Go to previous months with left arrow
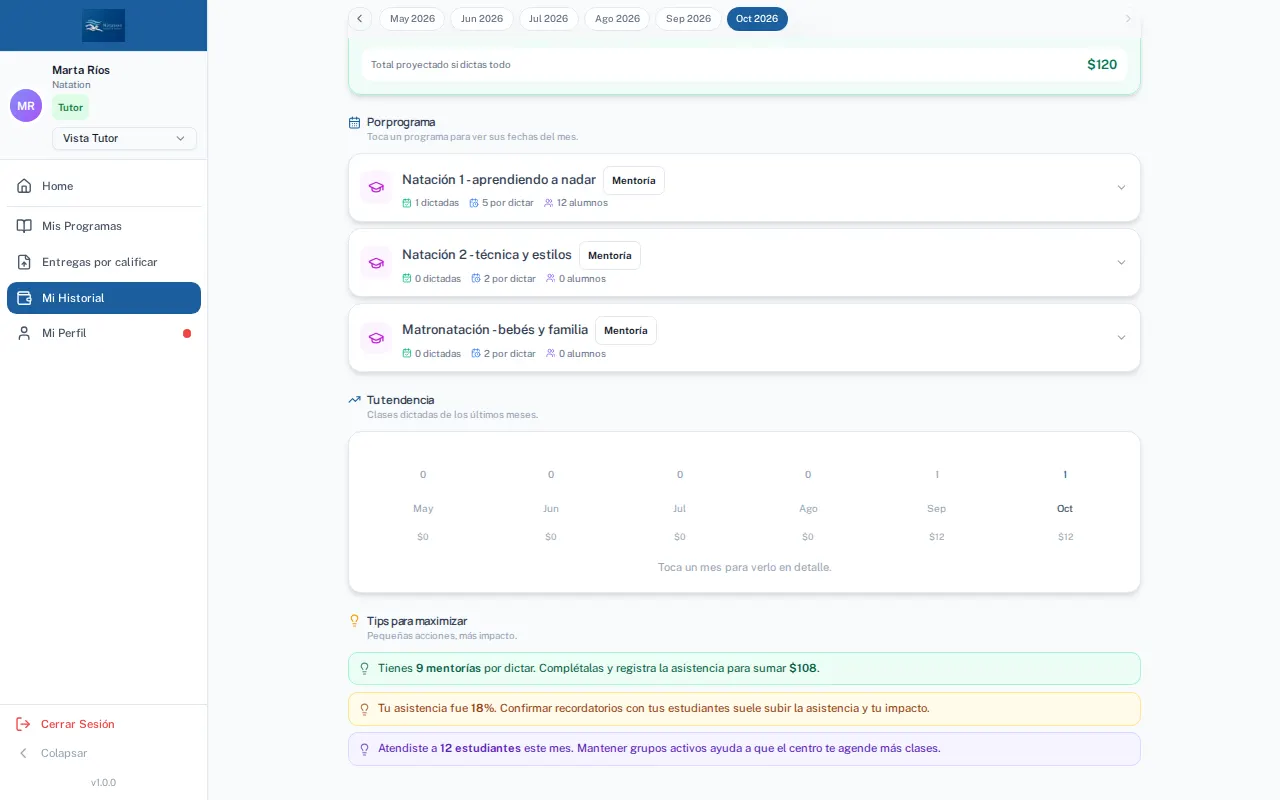 (x=360, y=19)
